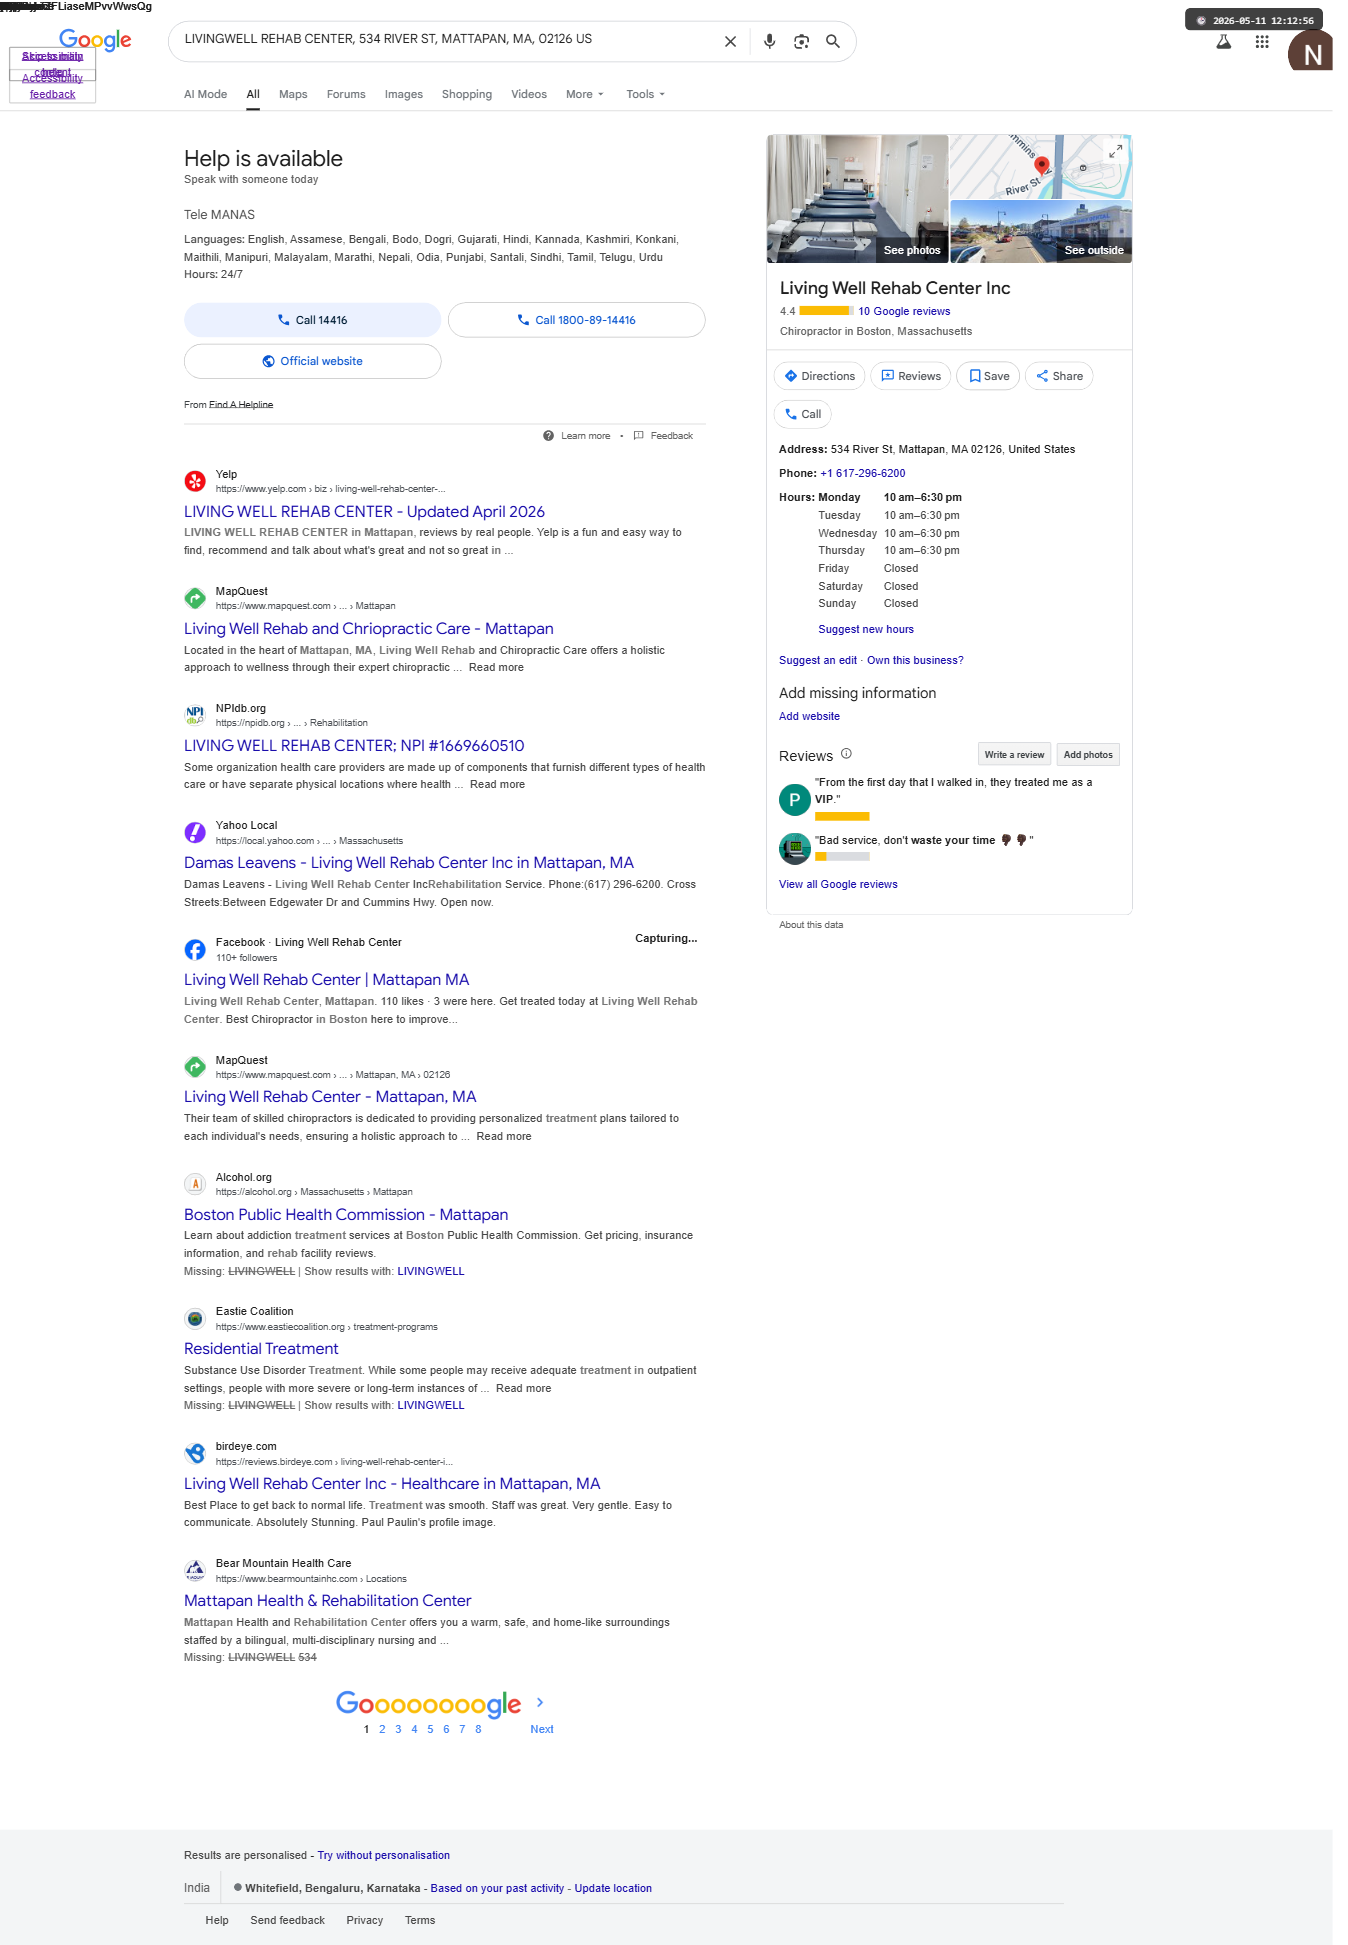
Task: Click the map thumbnail with red pin
Action: [1041, 167]
